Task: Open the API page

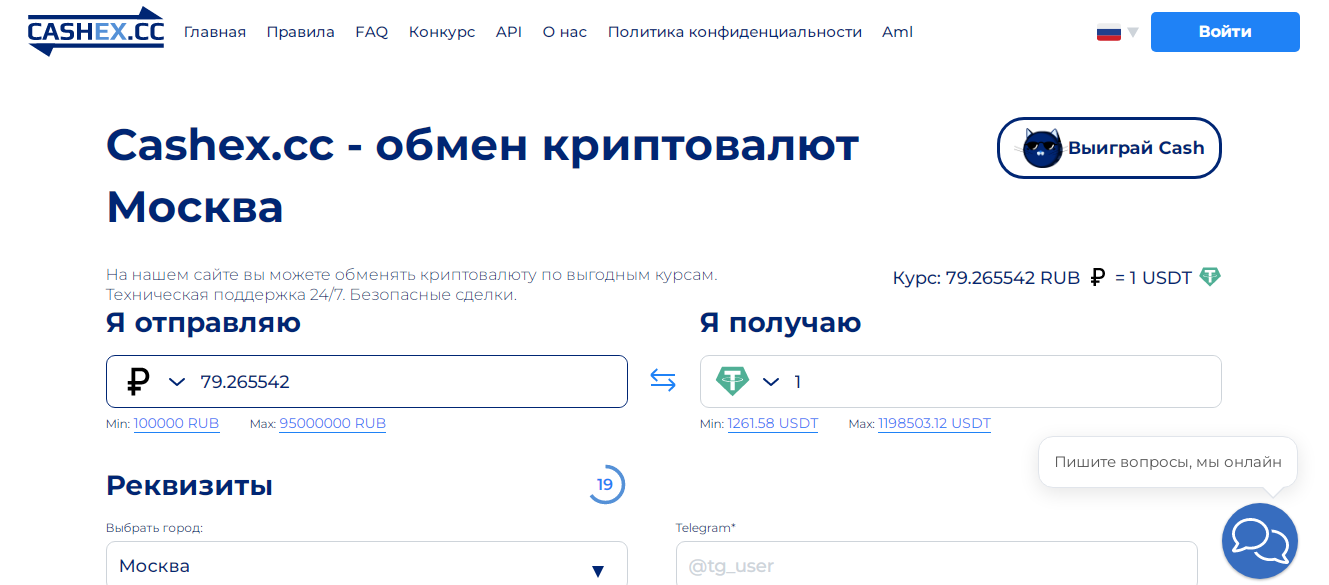Action: (x=509, y=32)
